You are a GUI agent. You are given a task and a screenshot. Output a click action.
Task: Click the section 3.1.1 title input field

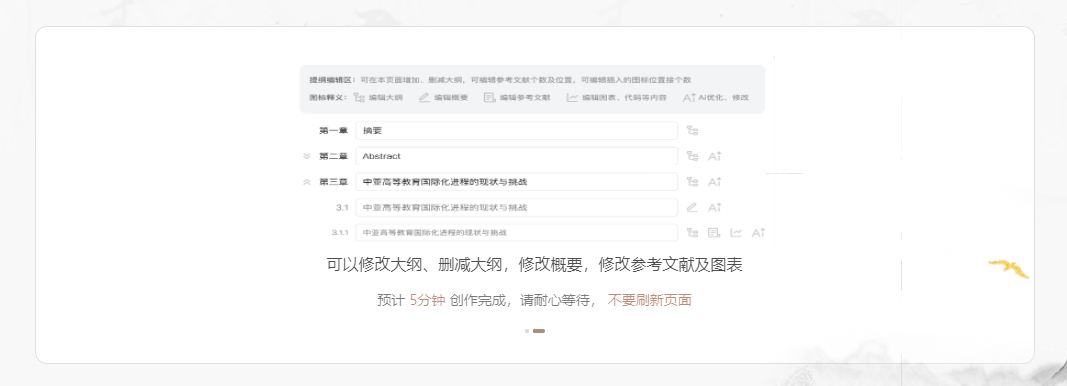pos(516,233)
